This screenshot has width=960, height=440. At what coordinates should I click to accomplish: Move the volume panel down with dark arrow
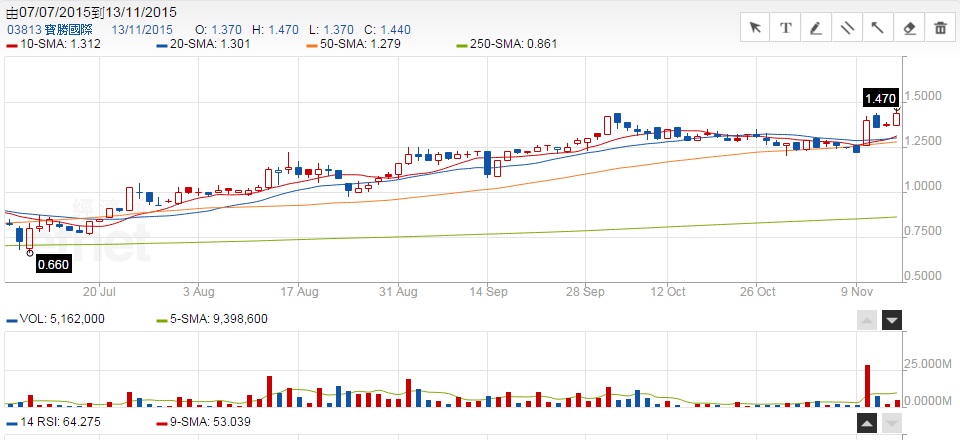[x=892, y=320]
